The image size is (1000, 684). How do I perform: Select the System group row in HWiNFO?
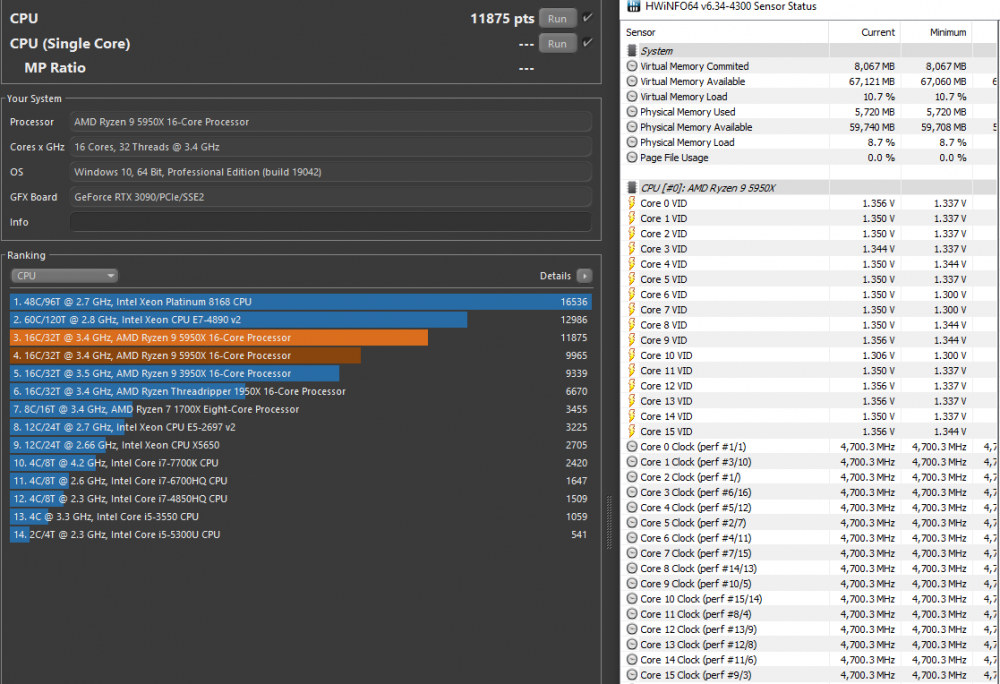coord(810,50)
